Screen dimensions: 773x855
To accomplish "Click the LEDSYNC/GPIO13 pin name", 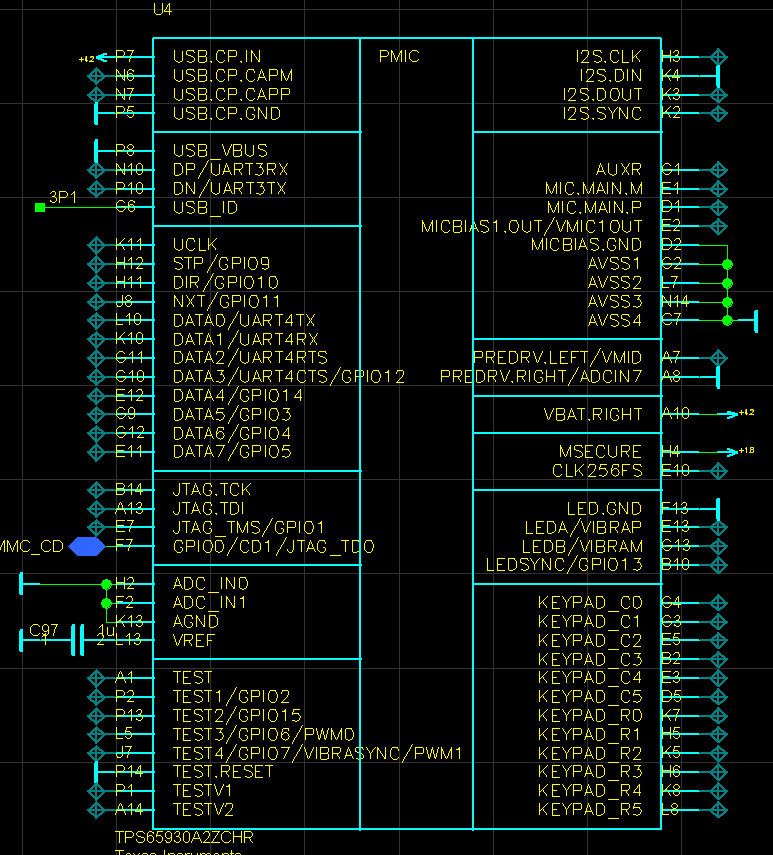I will 564,565.
